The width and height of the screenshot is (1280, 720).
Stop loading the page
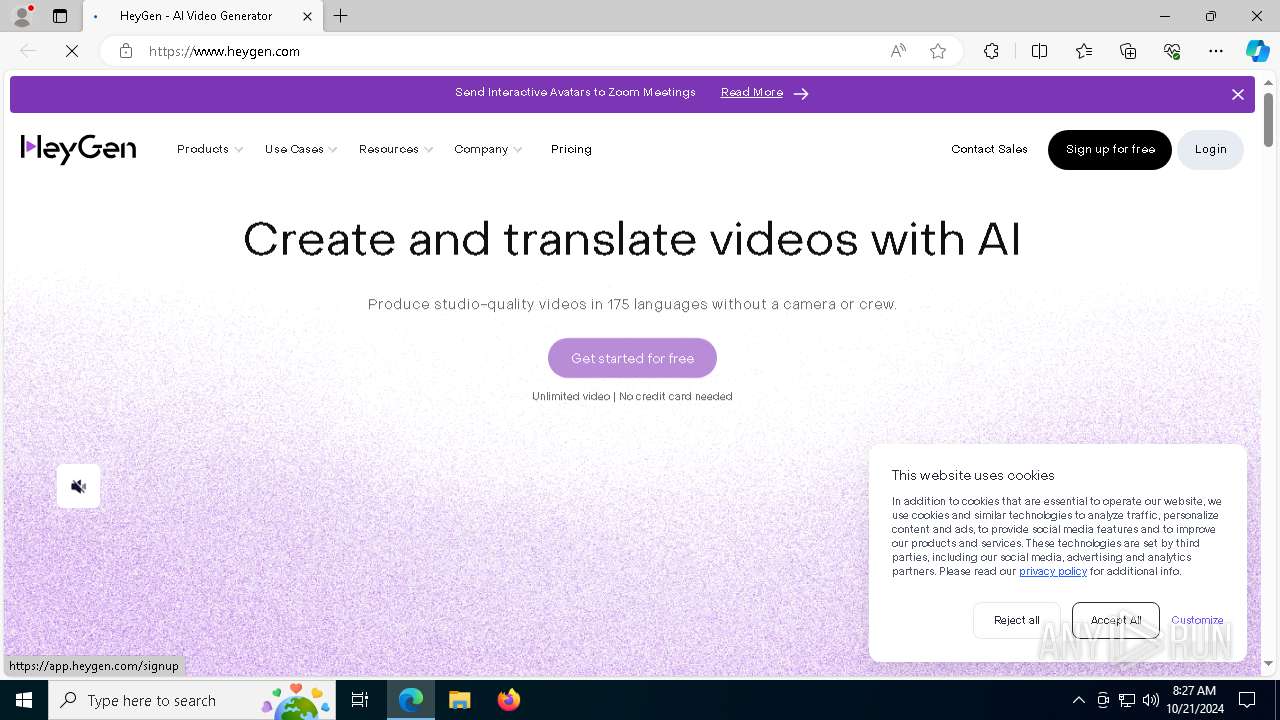(x=72, y=51)
